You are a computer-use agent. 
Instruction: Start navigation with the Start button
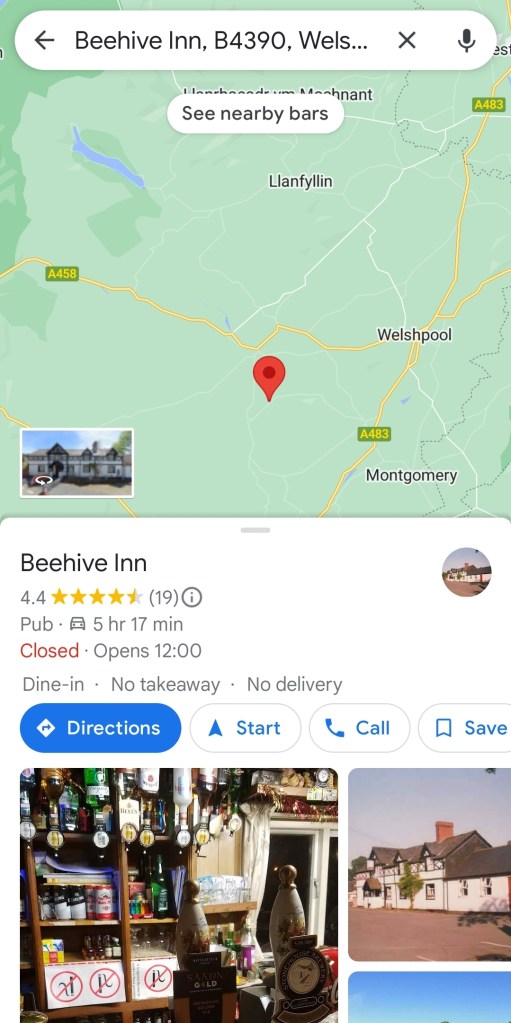[x=245, y=728]
